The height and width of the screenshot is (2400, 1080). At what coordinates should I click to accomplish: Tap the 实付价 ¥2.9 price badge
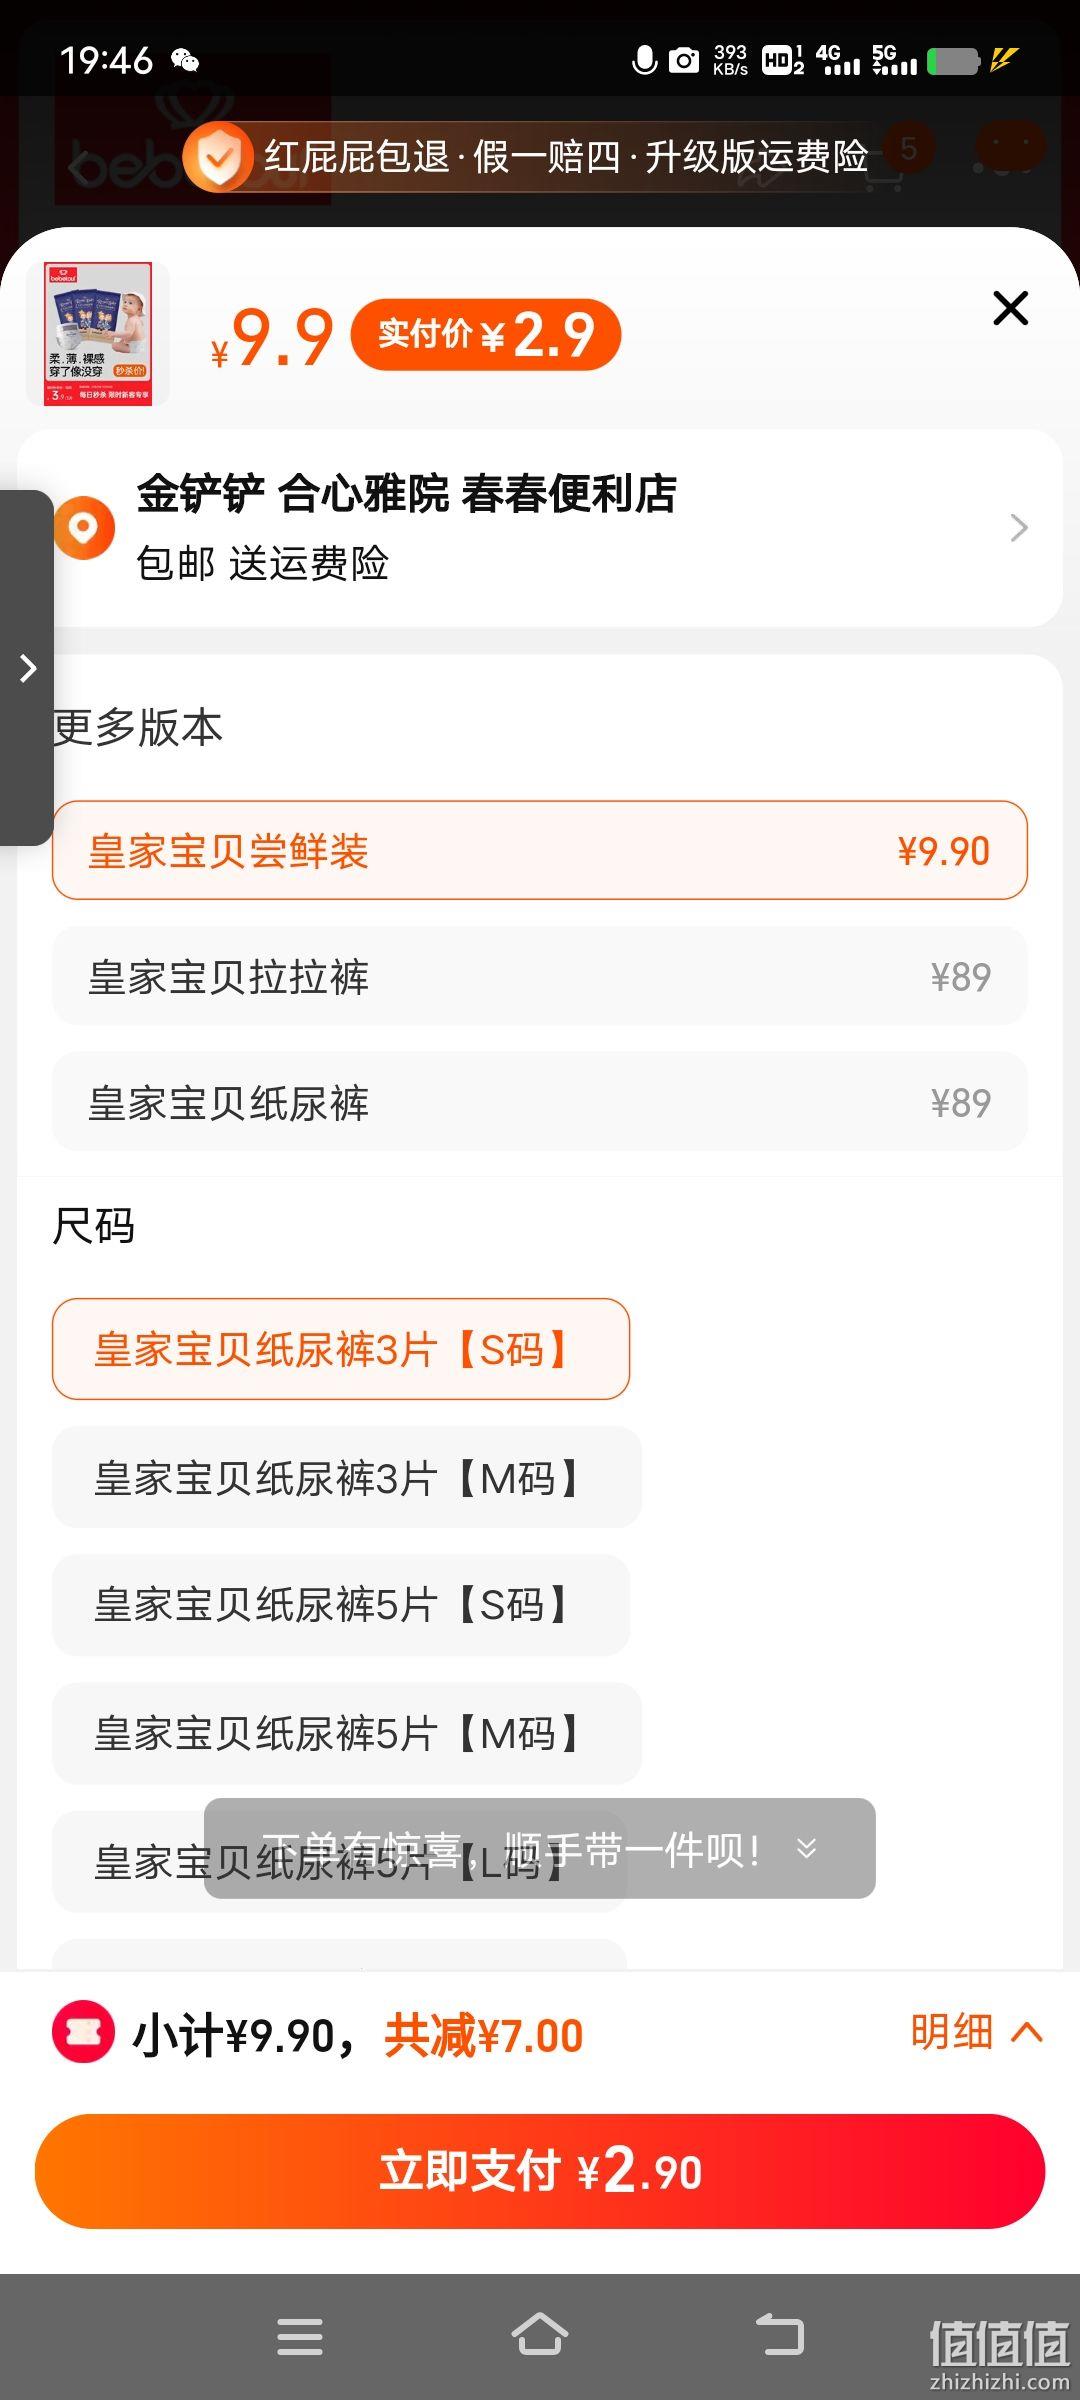pyautogui.click(x=486, y=334)
